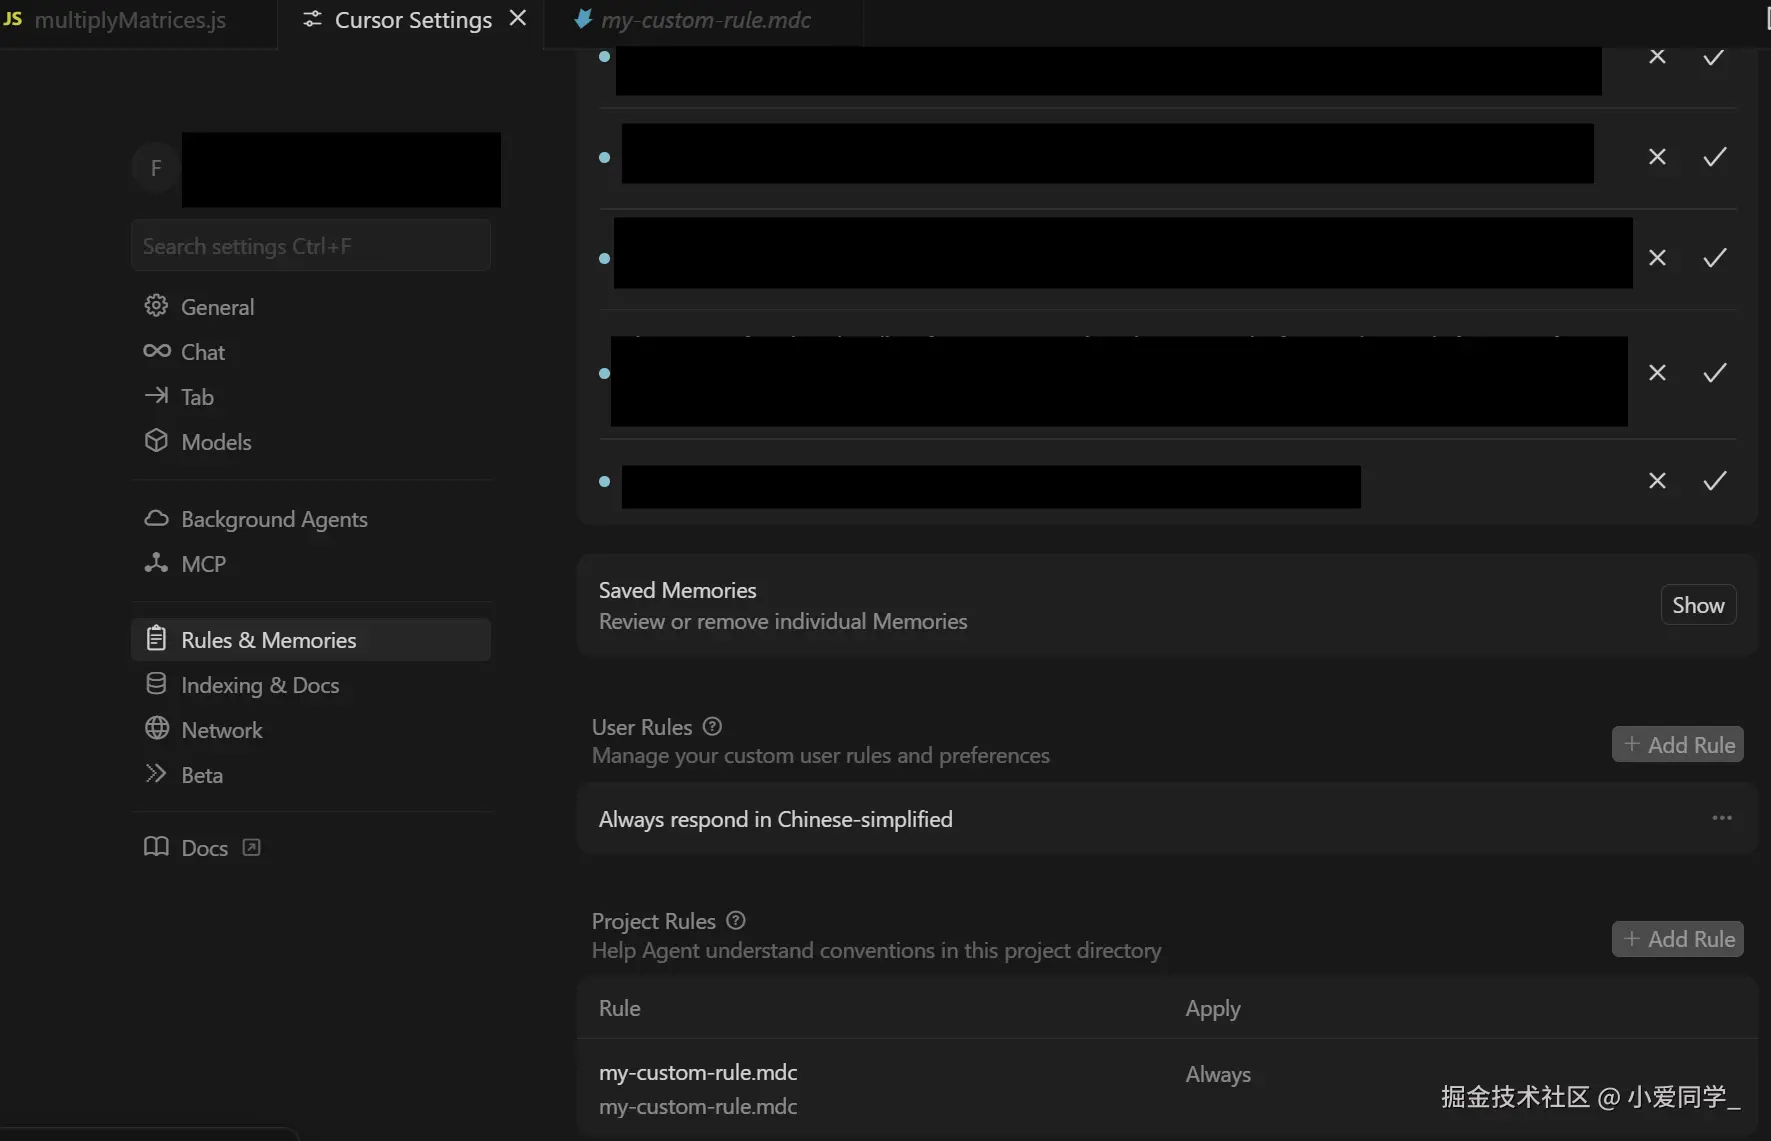Open Indexing & Docs settings

(311, 685)
